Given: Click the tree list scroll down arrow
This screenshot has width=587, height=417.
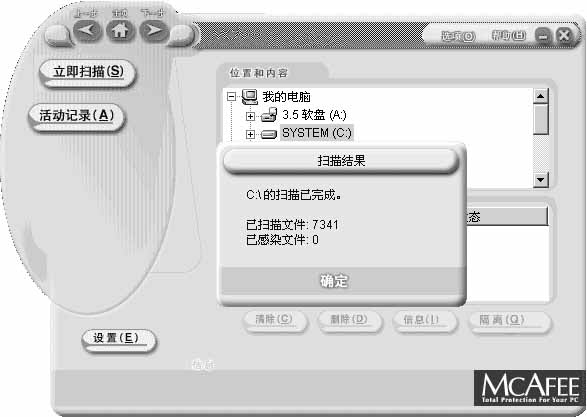Looking at the screenshot, I should click(540, 180).
